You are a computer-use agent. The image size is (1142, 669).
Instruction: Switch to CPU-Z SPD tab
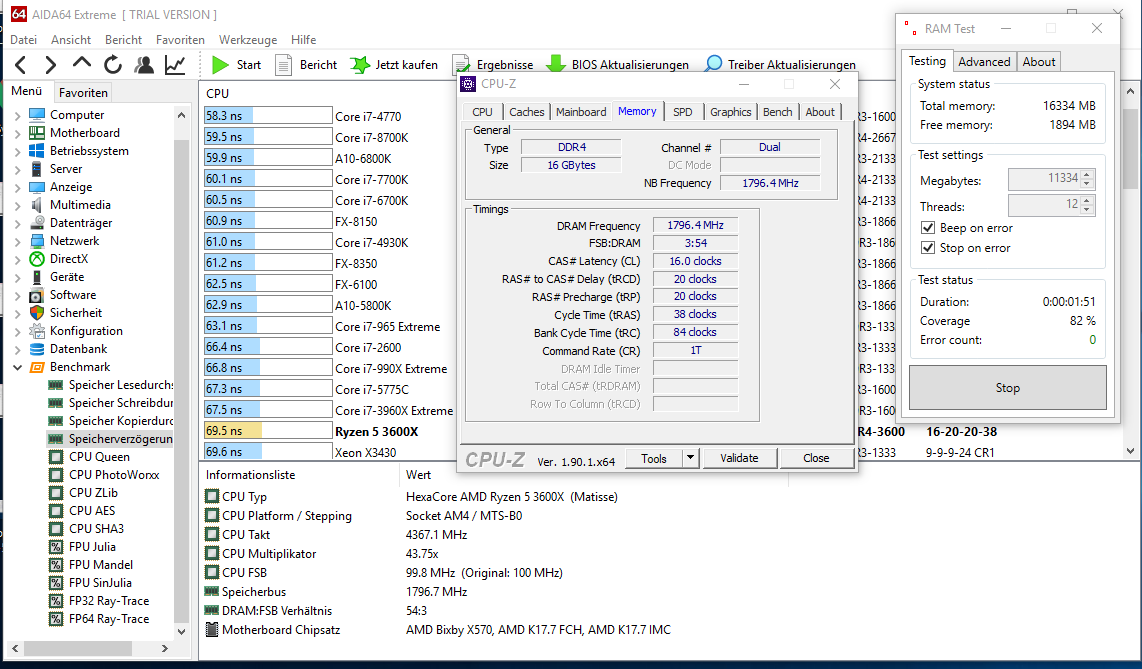coord(682,111)
